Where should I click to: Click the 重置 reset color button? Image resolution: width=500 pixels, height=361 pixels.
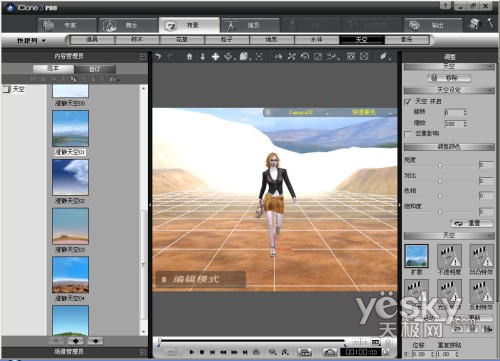coord(472,223)
